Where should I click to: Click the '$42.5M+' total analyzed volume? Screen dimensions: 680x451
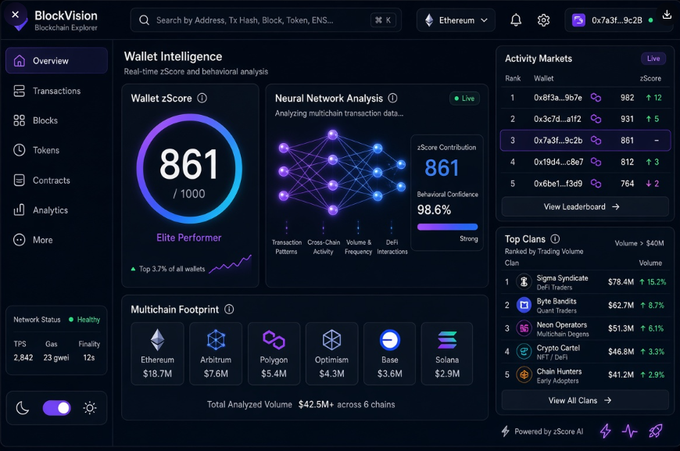click(316, 405)
